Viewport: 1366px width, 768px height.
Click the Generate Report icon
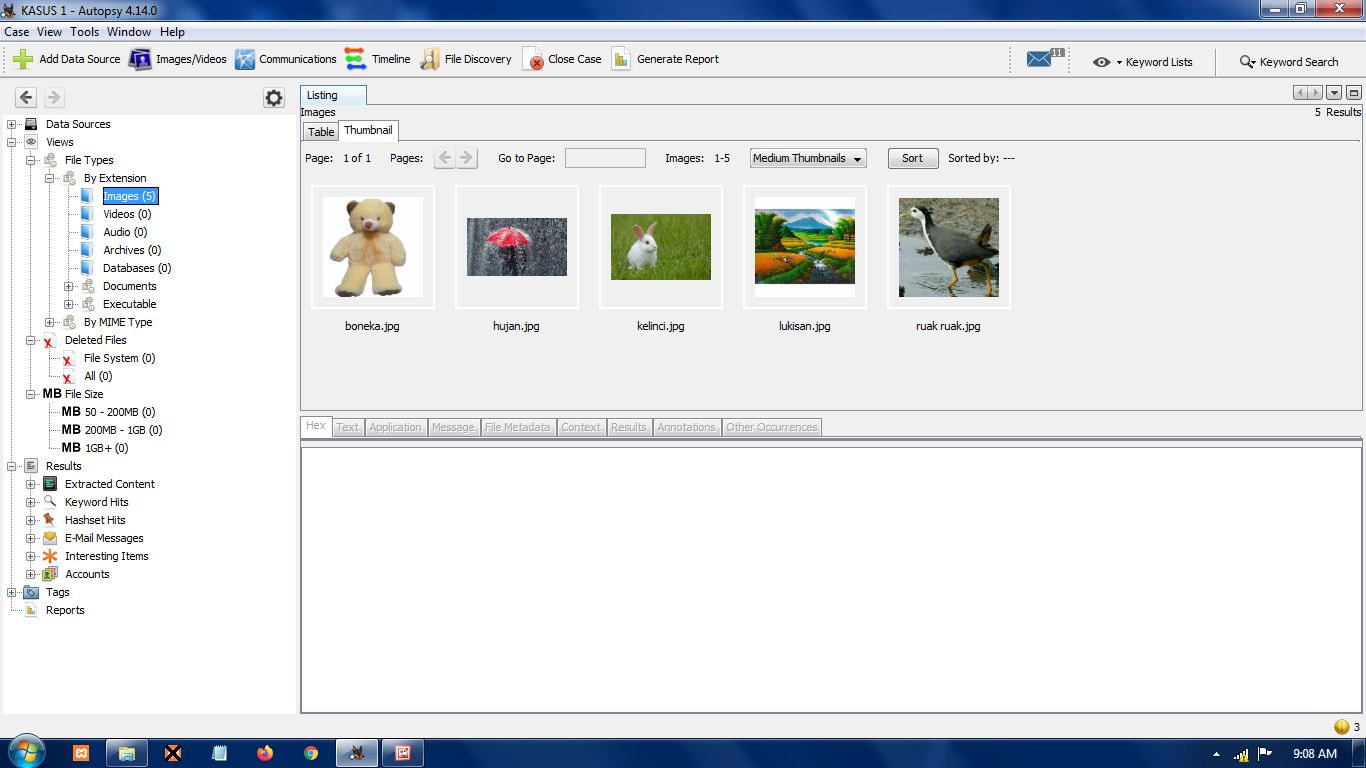[x=621, y=59]
